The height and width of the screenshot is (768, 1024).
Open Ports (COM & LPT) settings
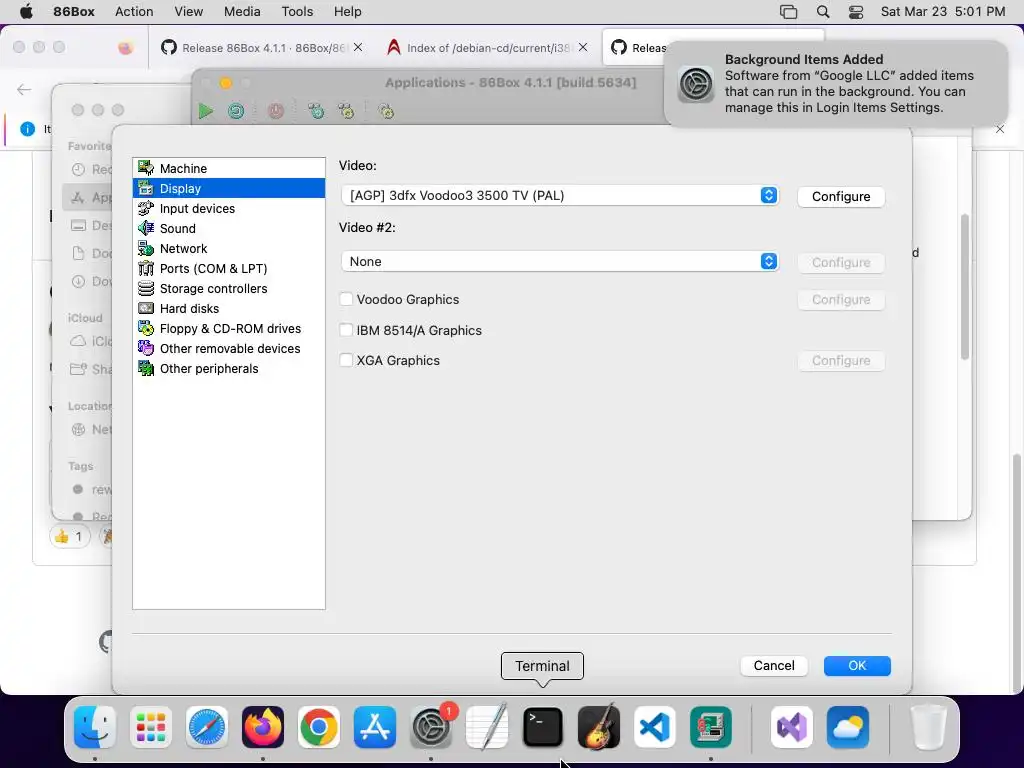click(x=229, y=268)
